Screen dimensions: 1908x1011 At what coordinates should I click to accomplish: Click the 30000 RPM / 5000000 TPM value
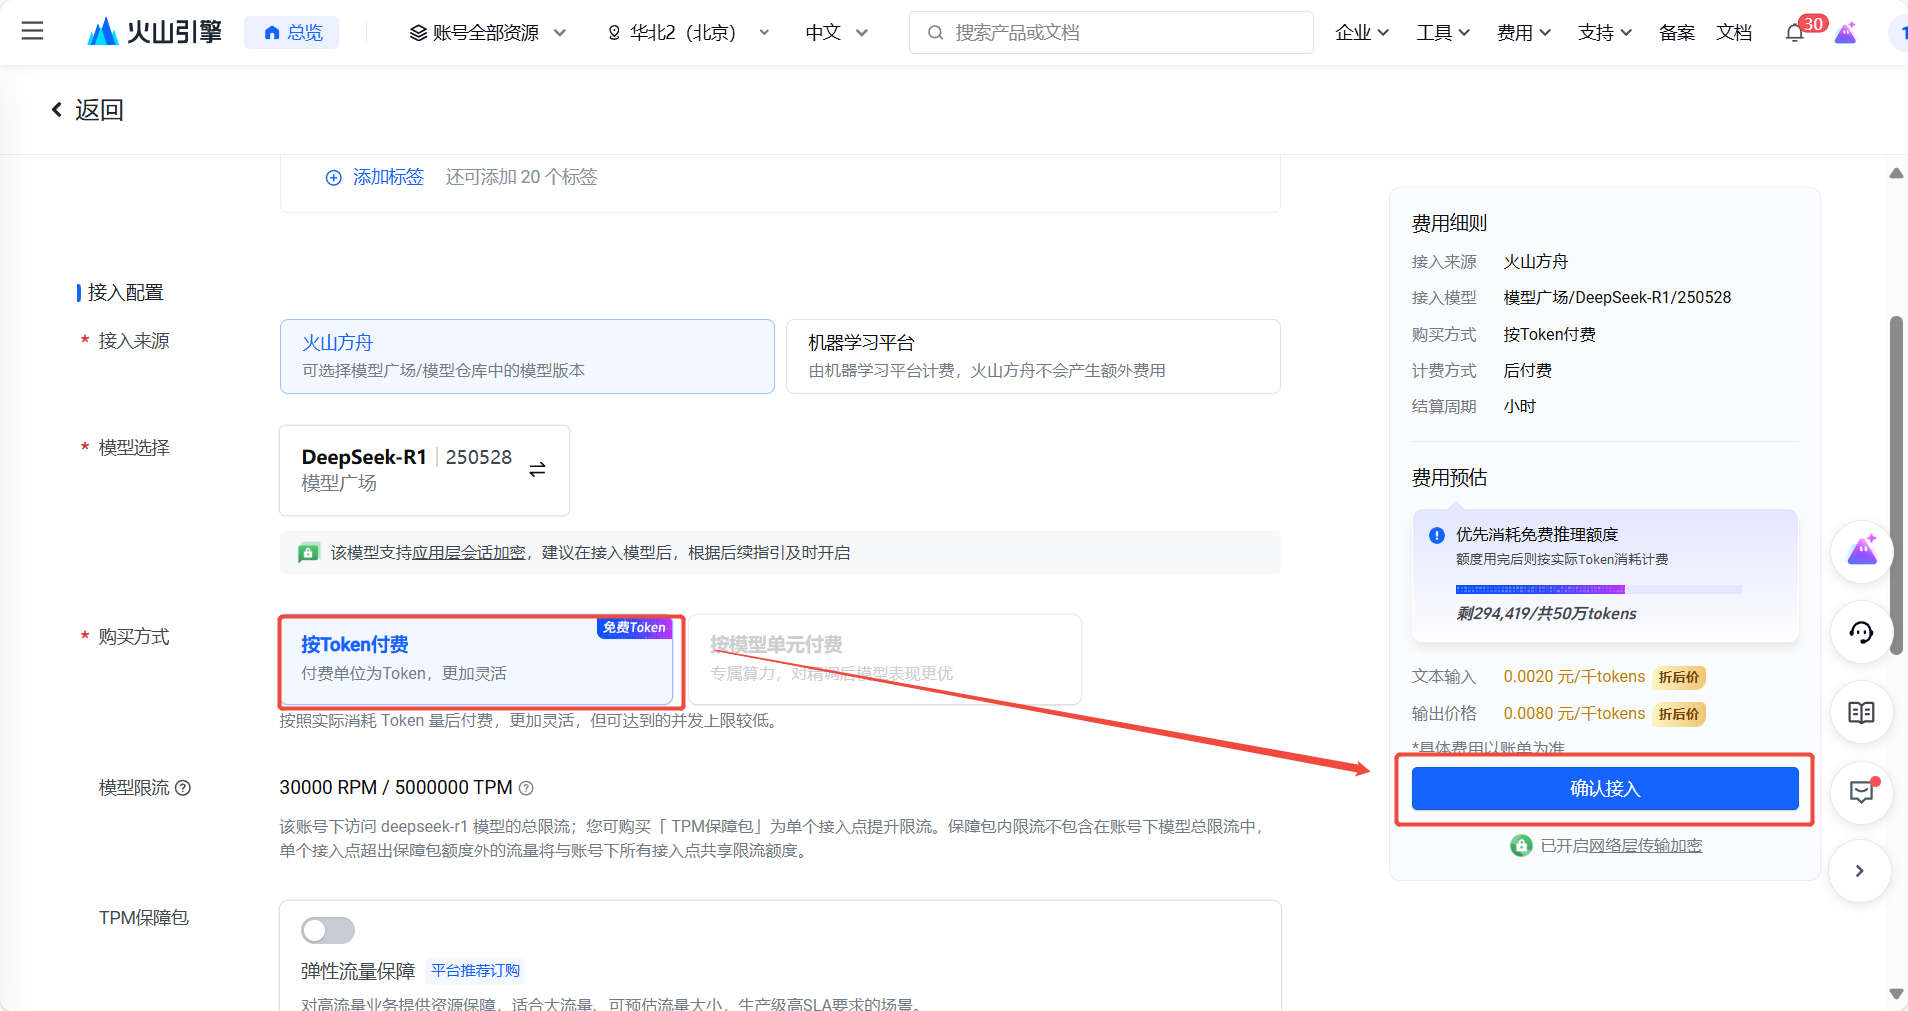tap(396, 788)
